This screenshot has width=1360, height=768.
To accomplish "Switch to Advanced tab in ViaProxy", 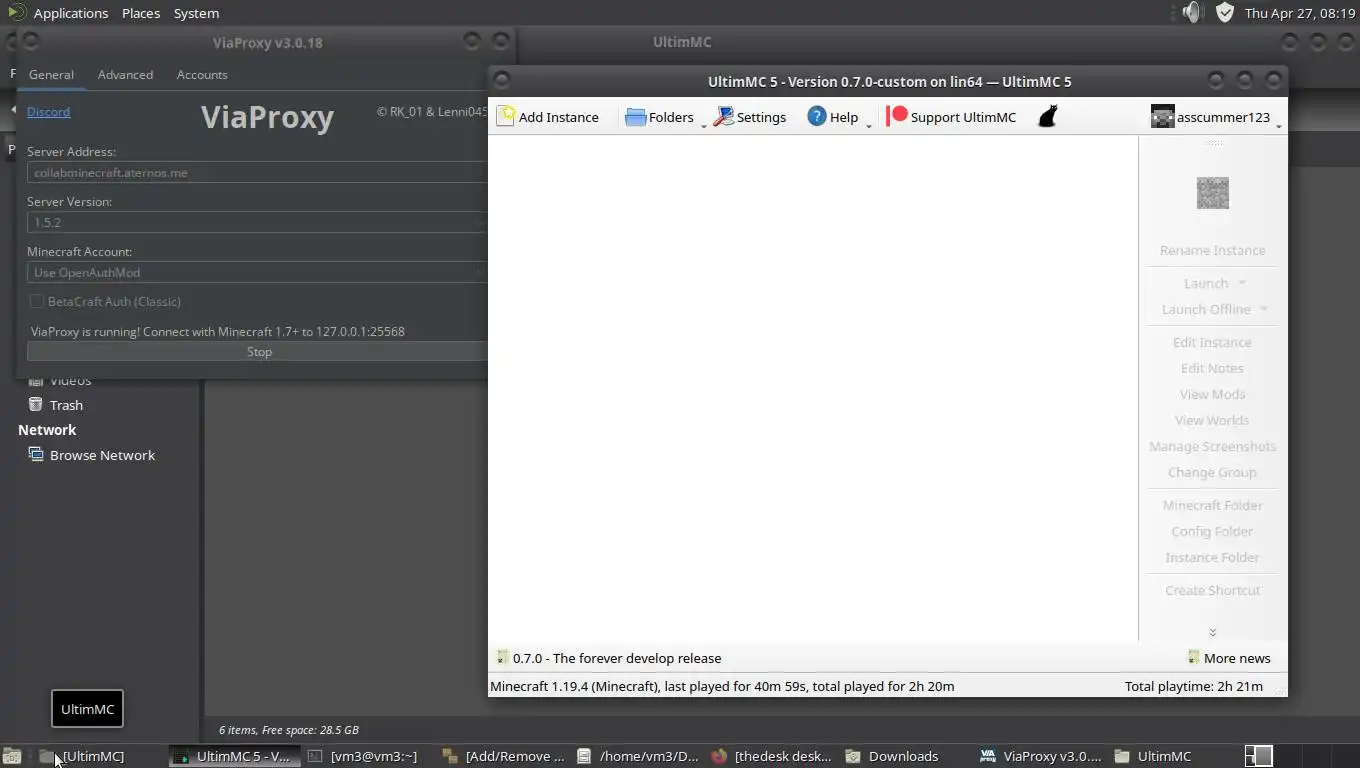I will [125, 75].
